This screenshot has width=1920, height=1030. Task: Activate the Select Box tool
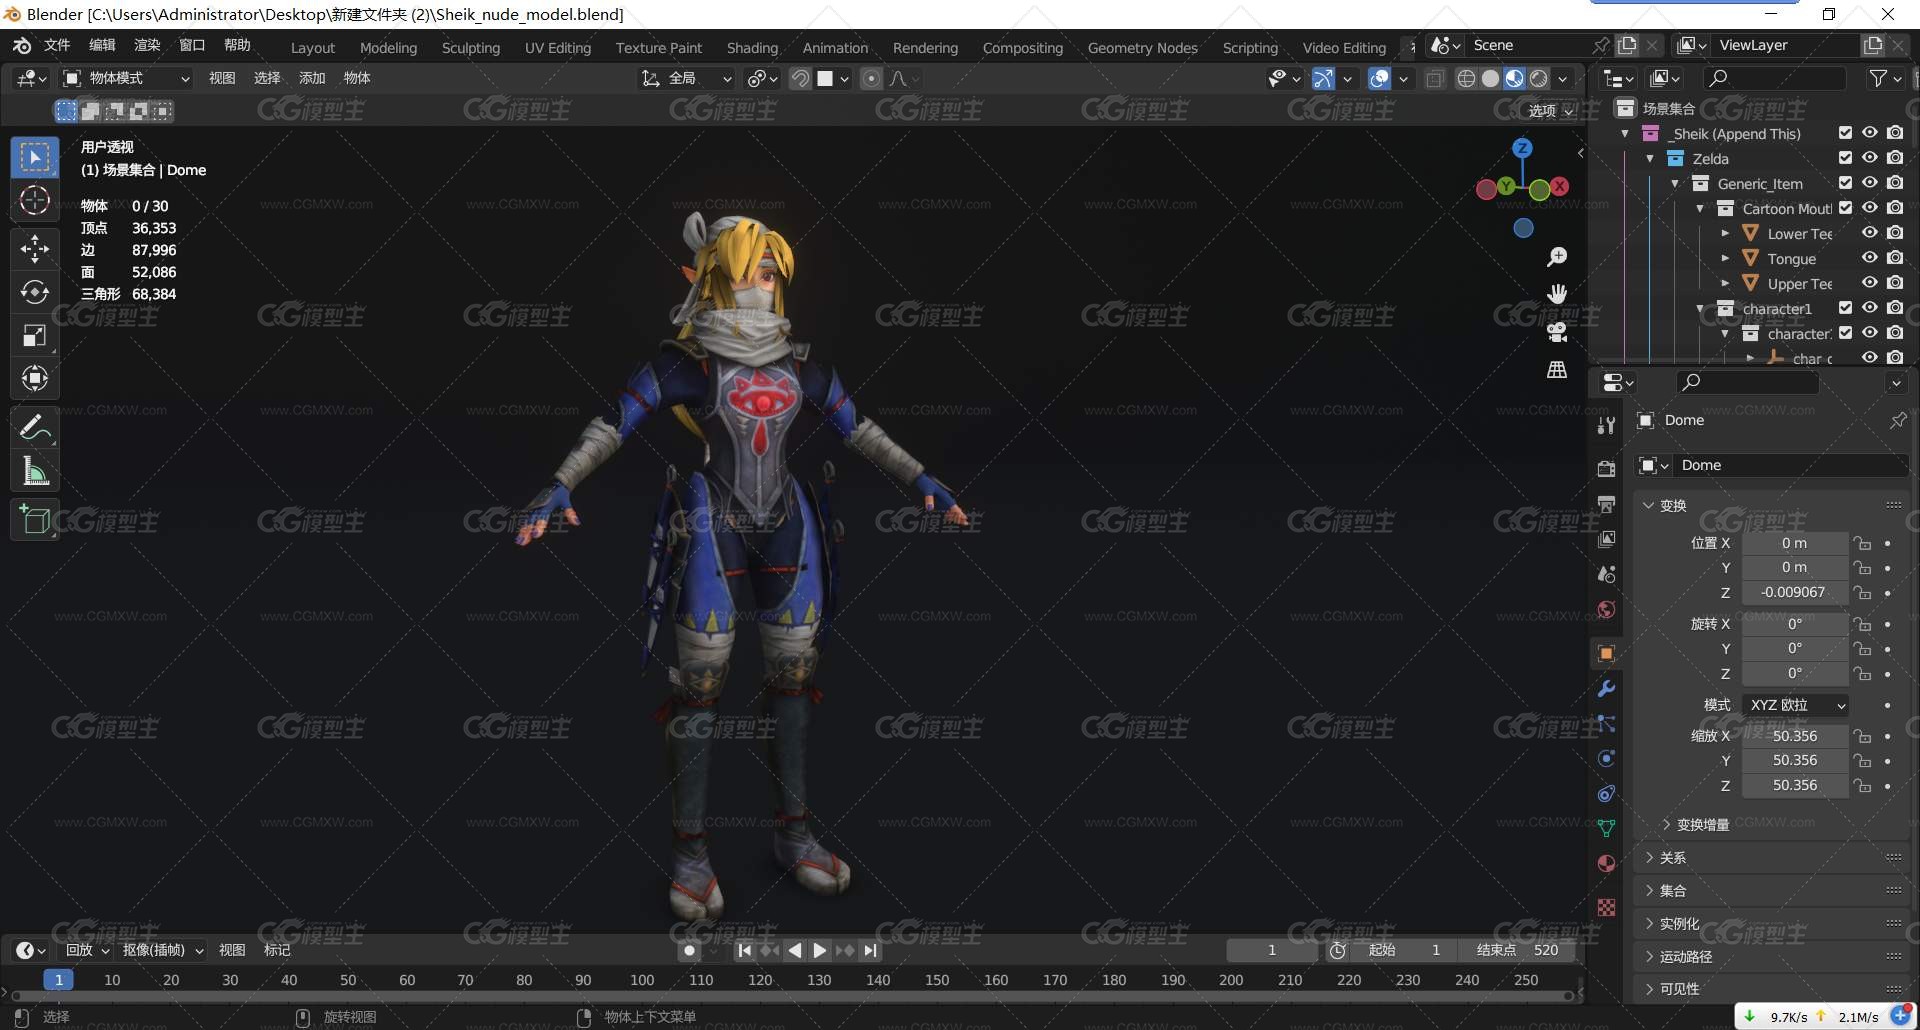click(35, 157)
